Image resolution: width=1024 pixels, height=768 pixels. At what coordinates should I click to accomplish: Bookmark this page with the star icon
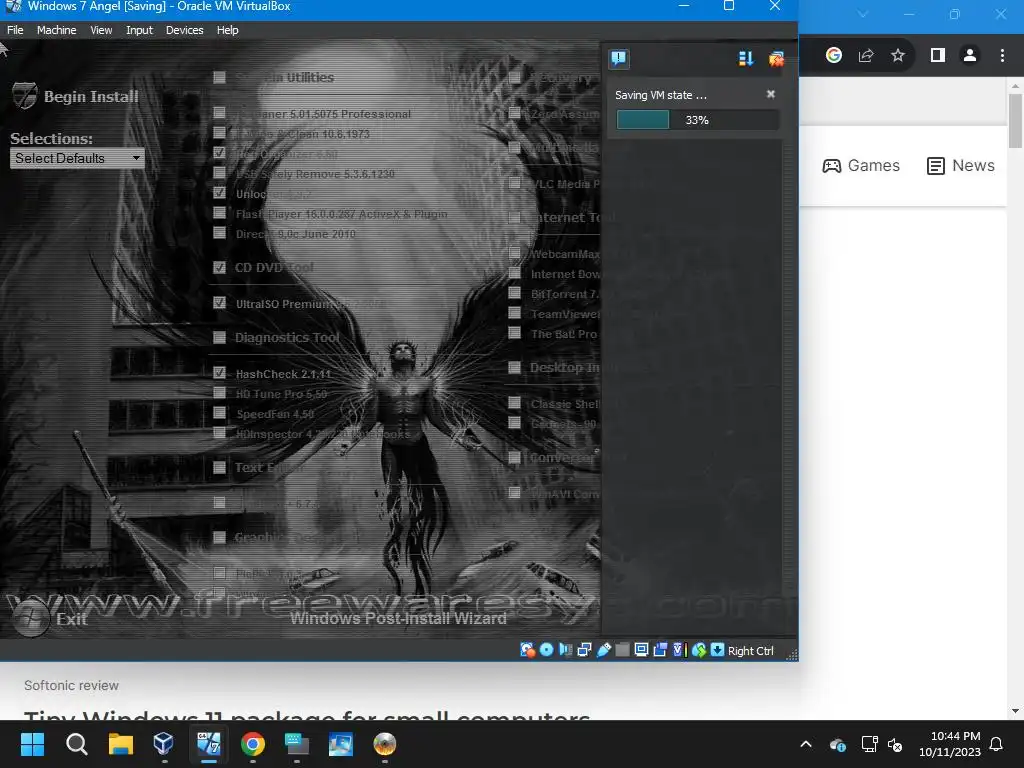(898, 56)
